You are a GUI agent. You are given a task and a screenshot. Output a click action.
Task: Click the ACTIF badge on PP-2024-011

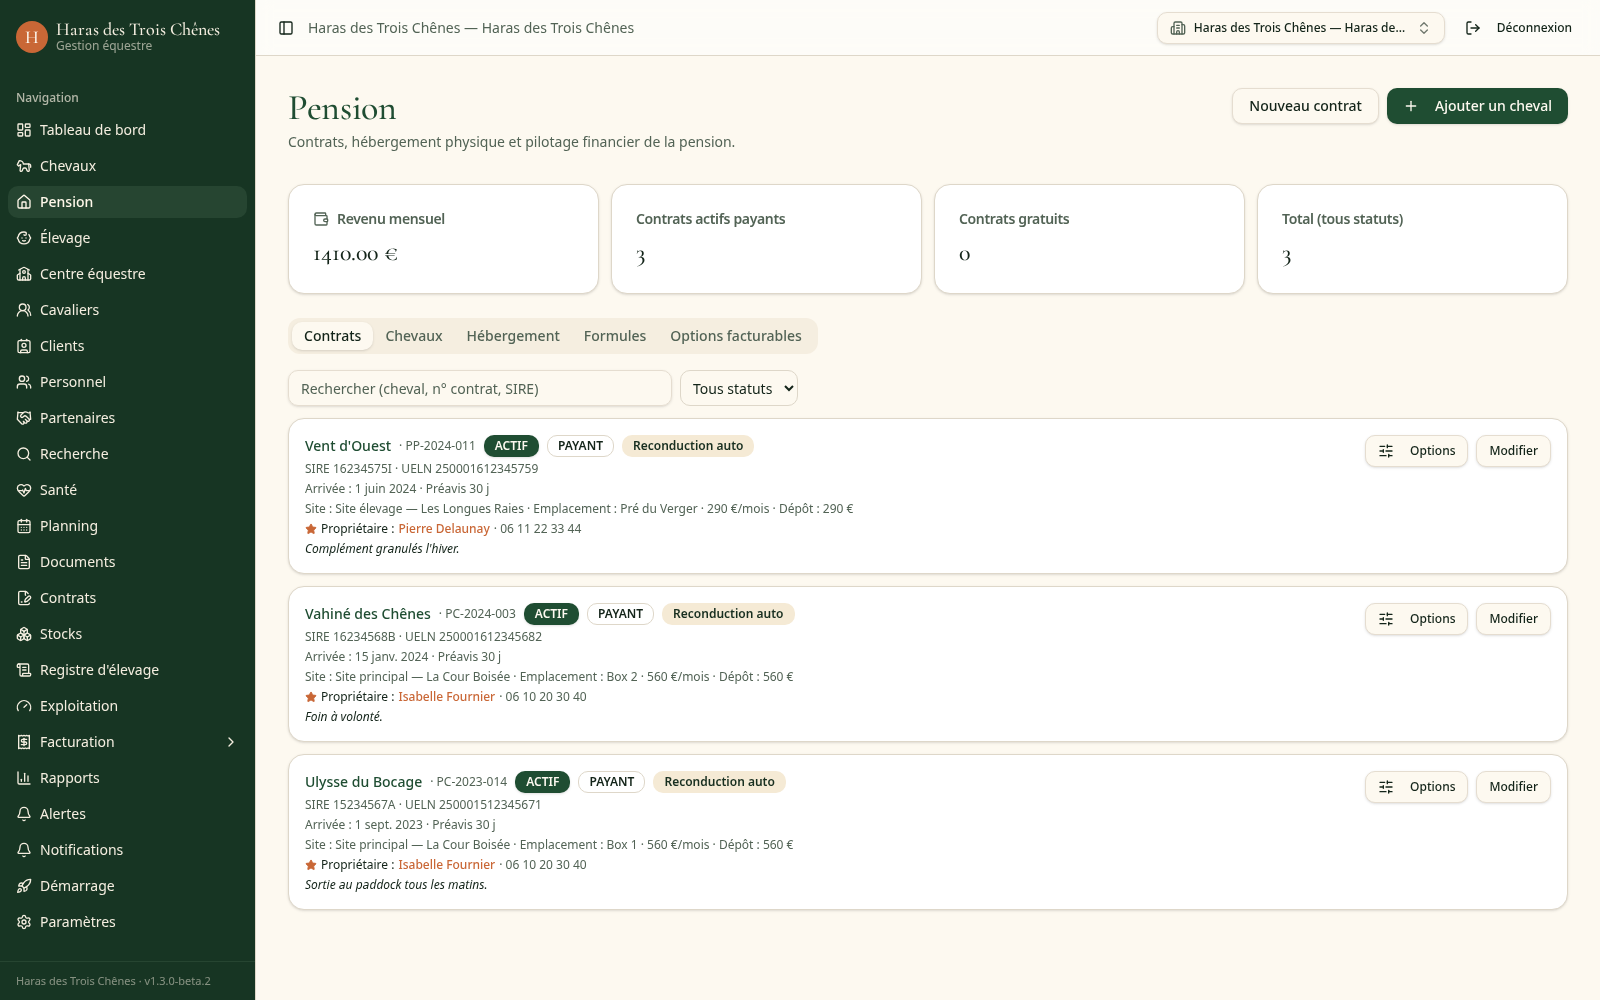click(x=511, y=446)
